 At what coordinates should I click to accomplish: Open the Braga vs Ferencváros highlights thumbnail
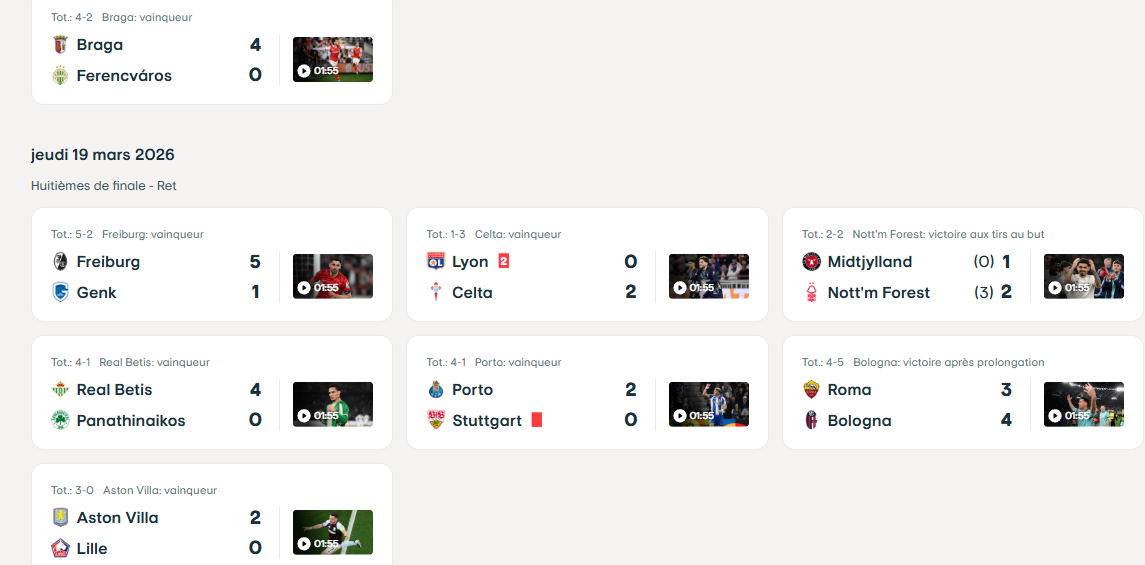[x=333, y=59]
